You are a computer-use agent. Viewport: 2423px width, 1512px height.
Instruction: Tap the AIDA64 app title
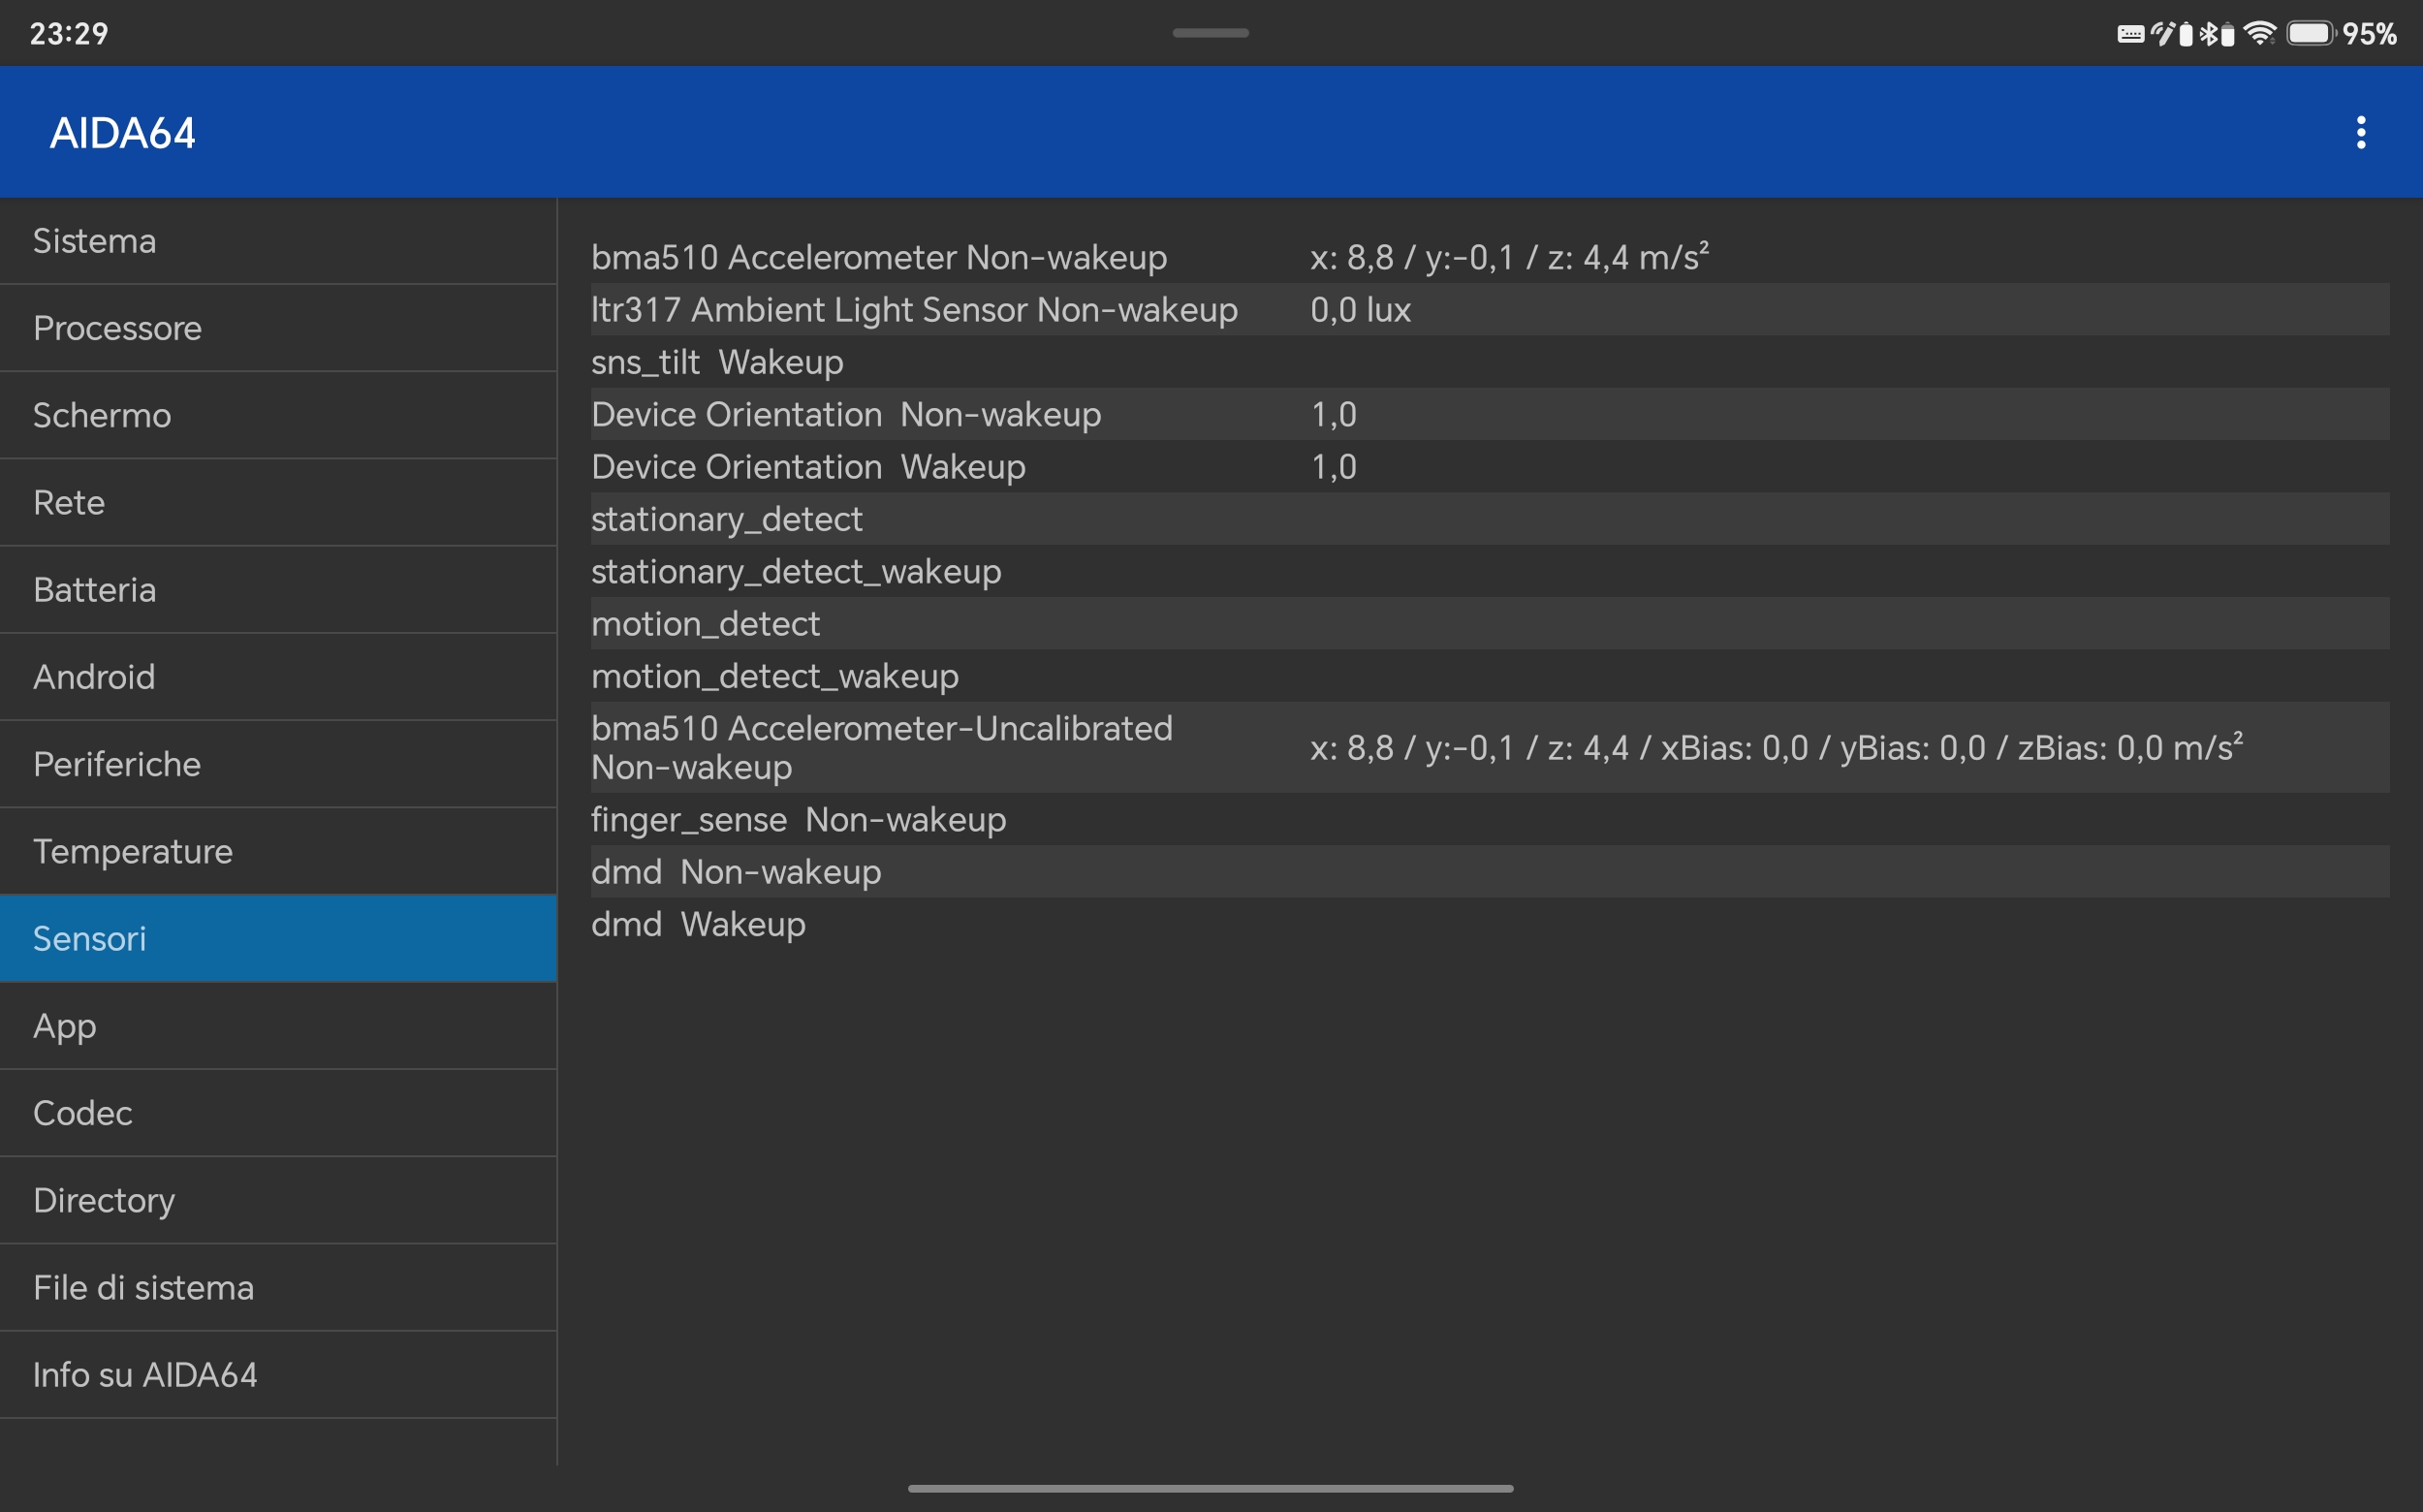(x=123, y=133)
